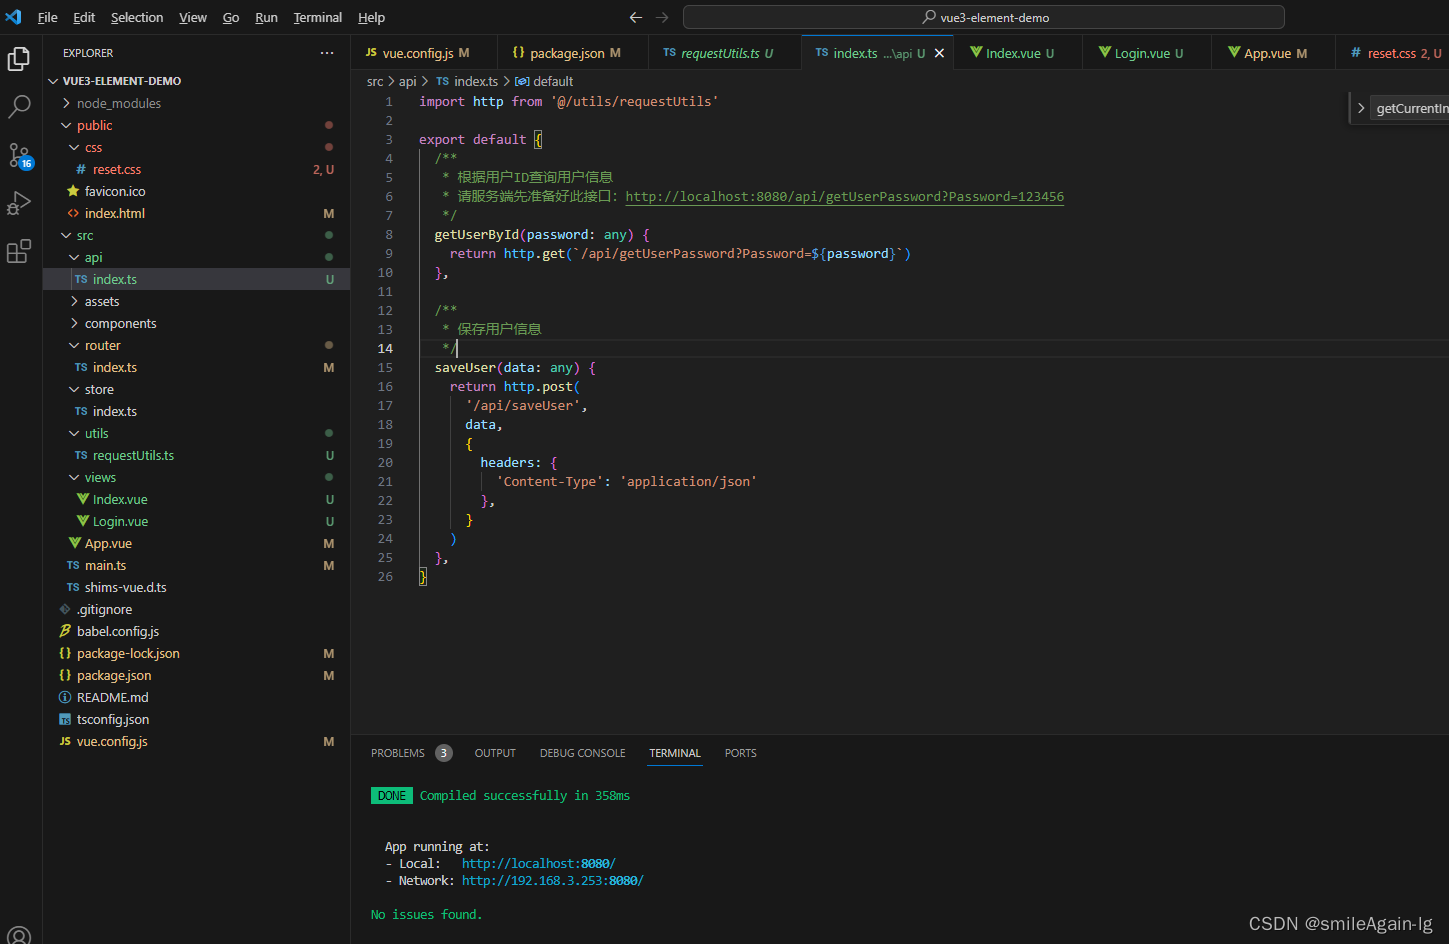
Task: Expand the getCurrentIn sticky widget chevron
Action: (x=1361, y=108)
